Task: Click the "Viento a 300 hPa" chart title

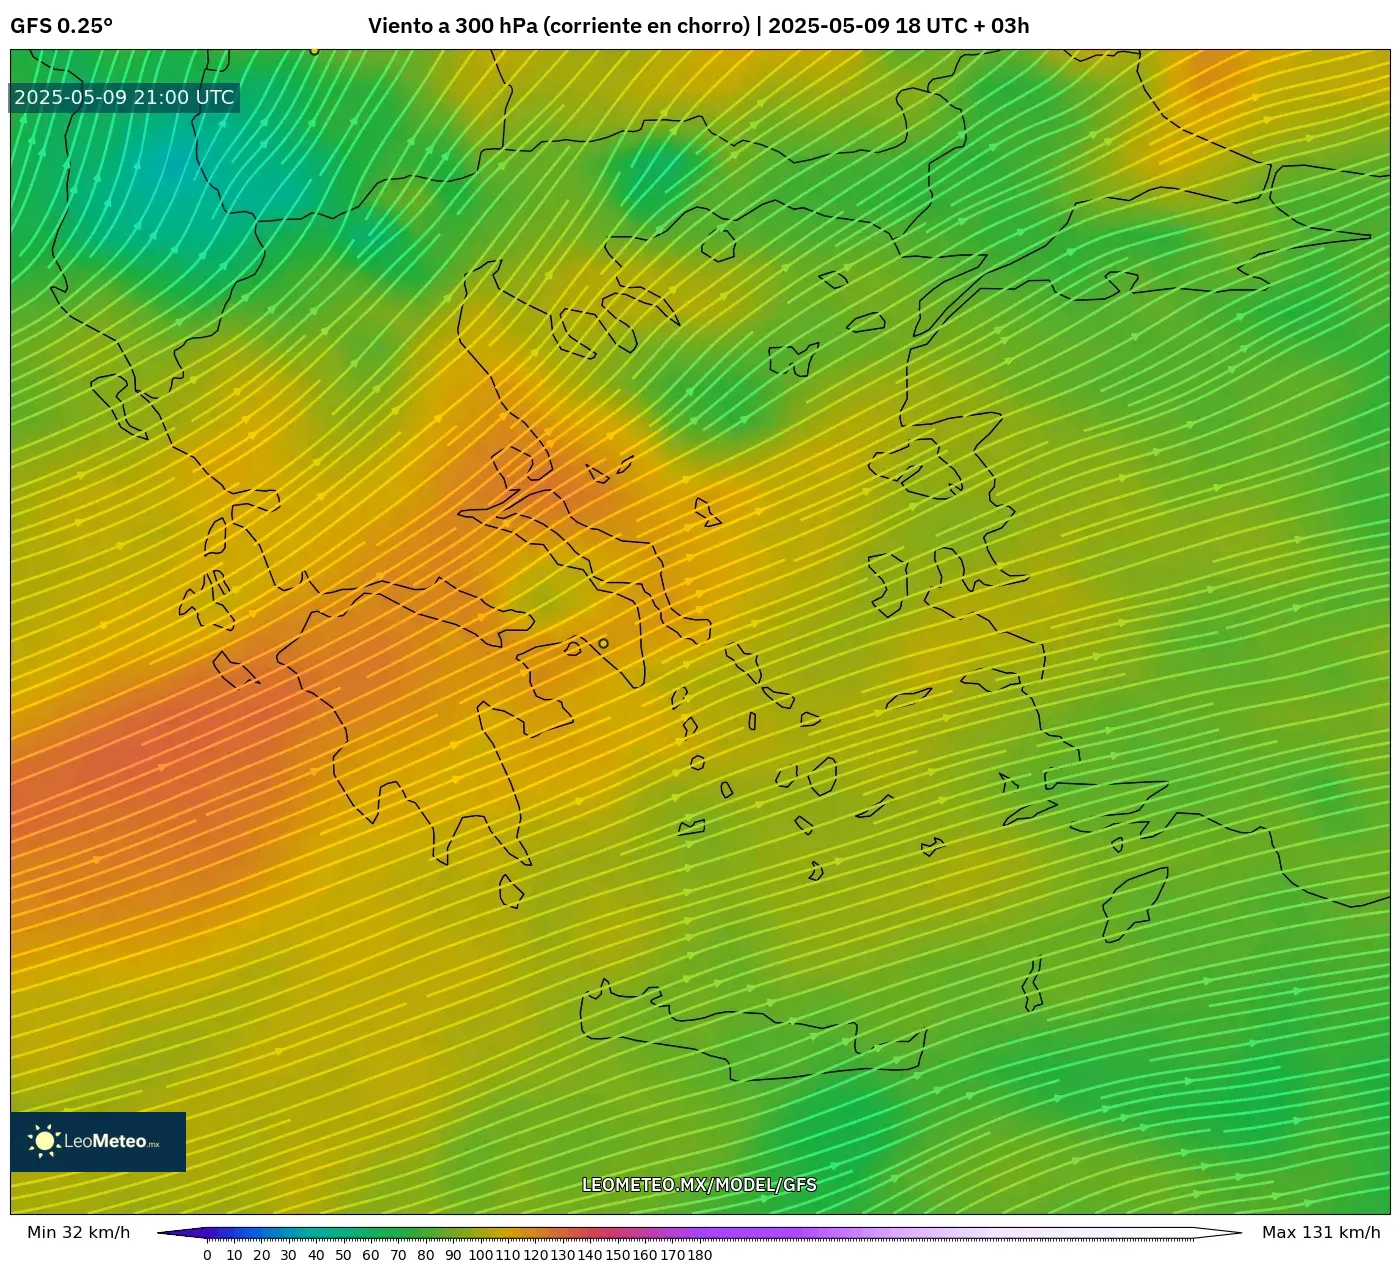Action: 698,26
